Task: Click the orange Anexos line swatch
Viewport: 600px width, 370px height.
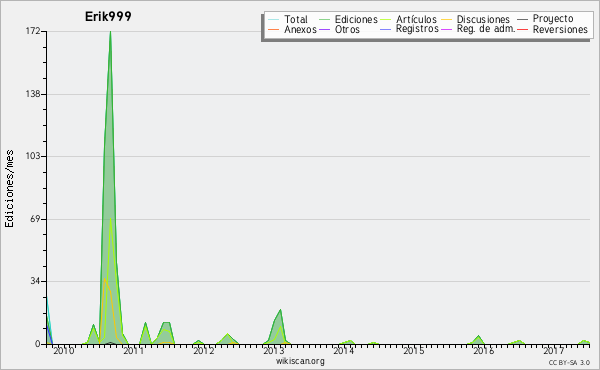Action: [x=274, y=29]
